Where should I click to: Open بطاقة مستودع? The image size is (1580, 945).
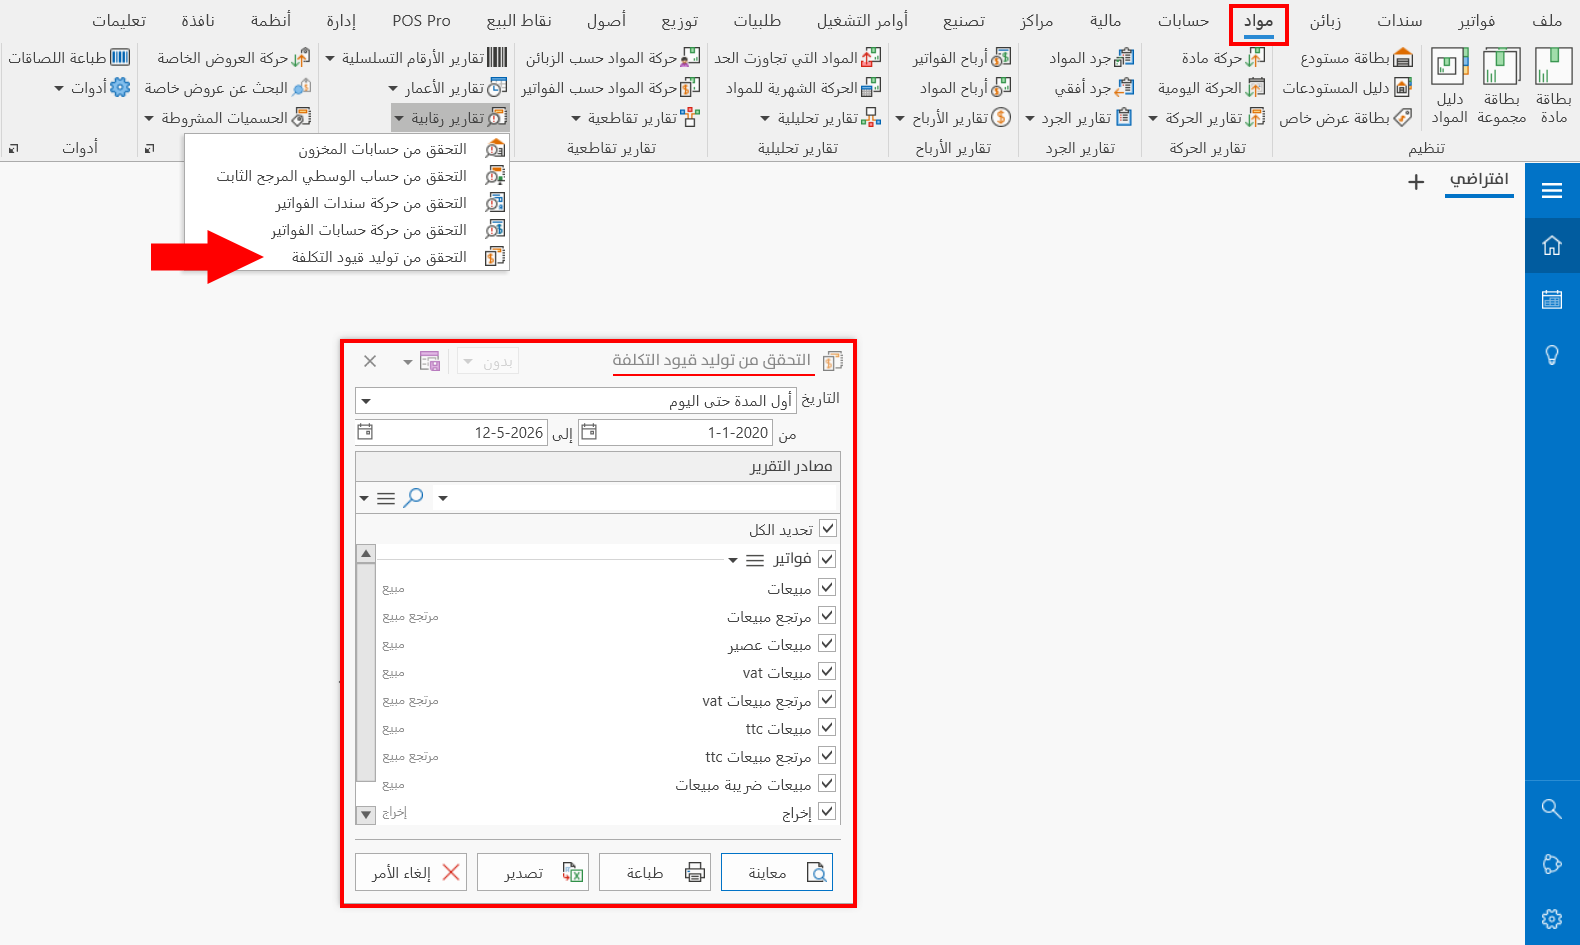(1356, 58)
